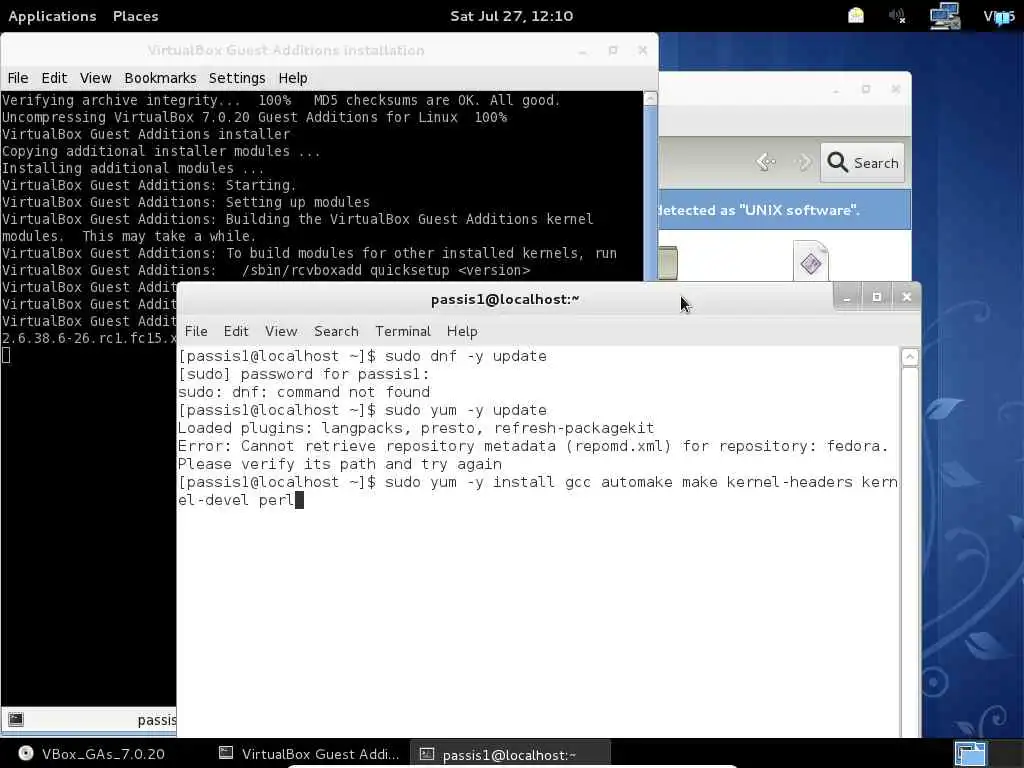Select the file icon in file manager window

click(810, 261)
